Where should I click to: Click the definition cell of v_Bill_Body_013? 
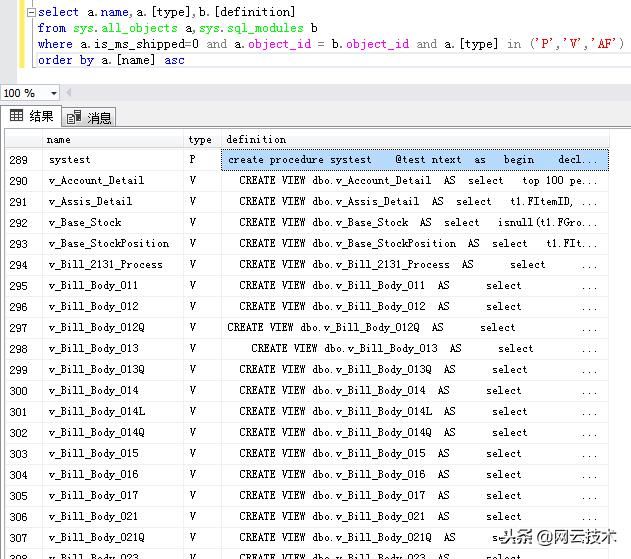(x=414, y=349)
